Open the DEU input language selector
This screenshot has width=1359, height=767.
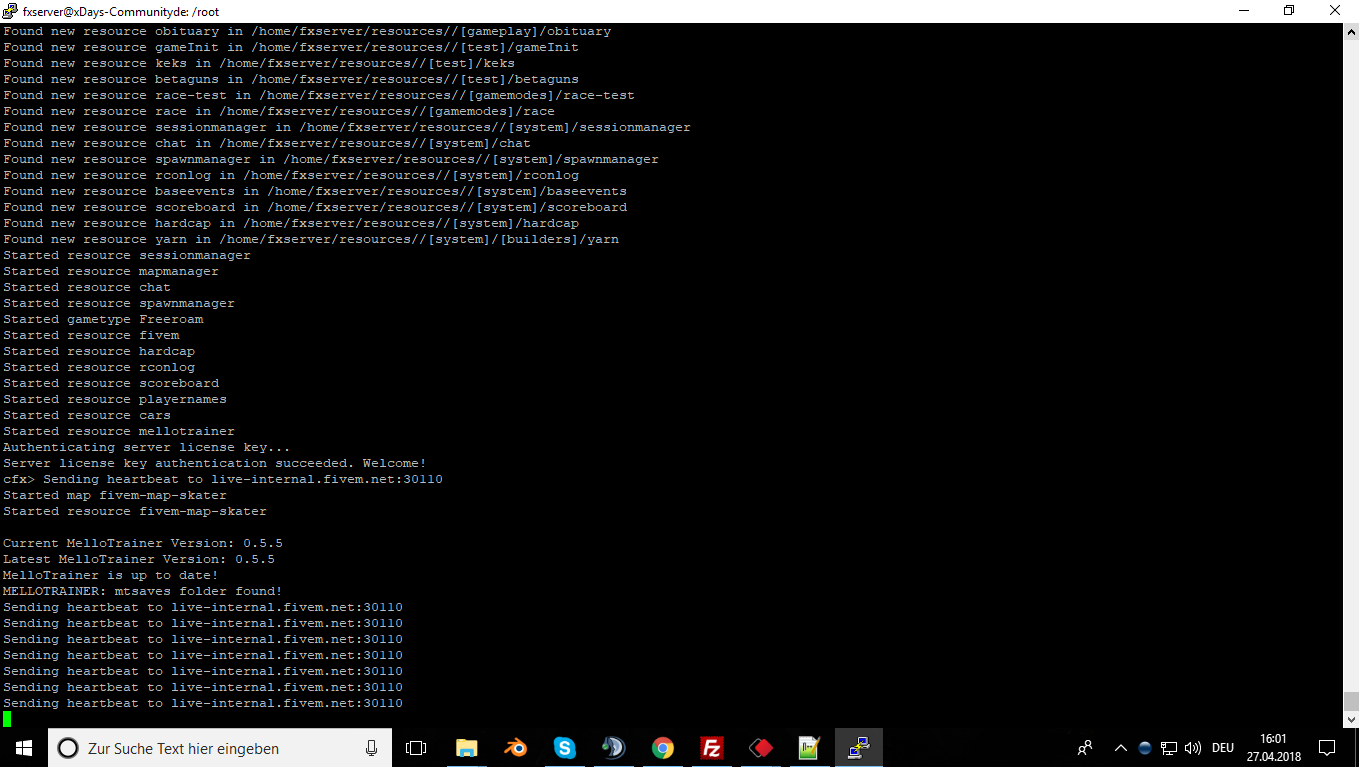click(x=1223, y=748)
